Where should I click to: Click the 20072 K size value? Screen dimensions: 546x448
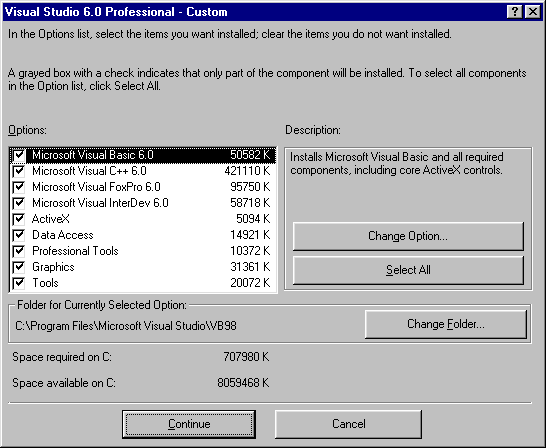250,283
